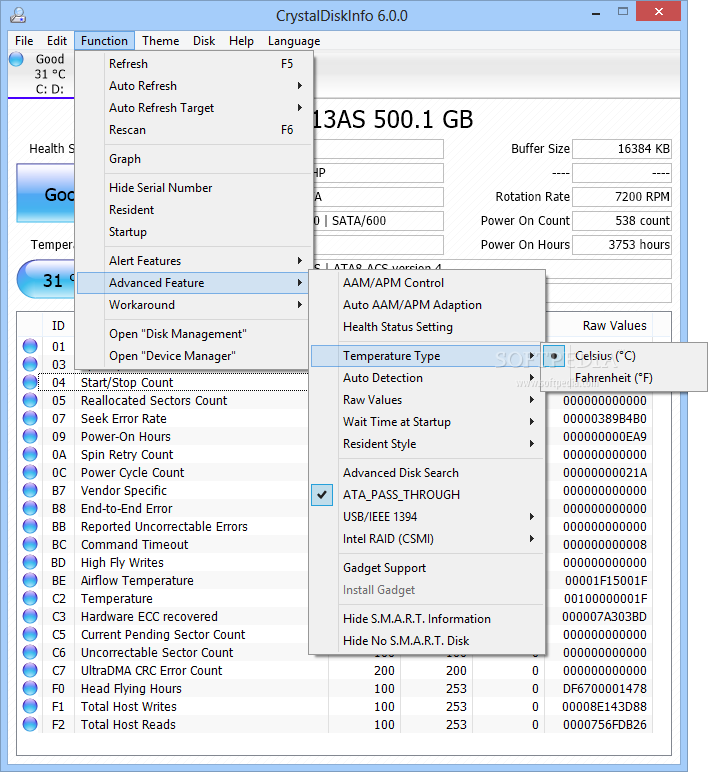Viewport: 708px width, 772px height.
Task: Click status orb for Reported Uncorrectable Errors
Action: (30, 526)
